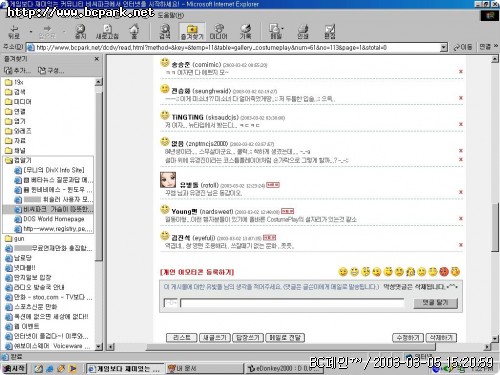Click the rotoll user avatar image
The width and height of the screenshot is (500, 375).
click(168, 180)
